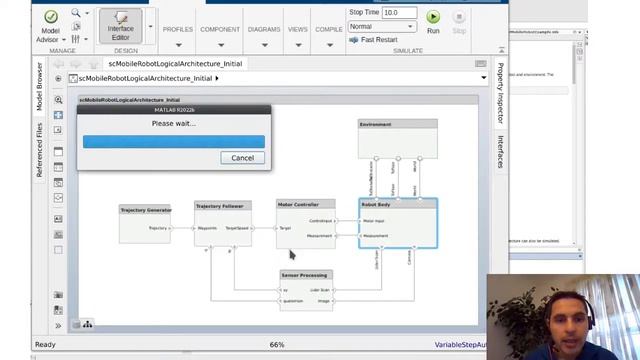Open the Interface Editor
This screenshot has height=360, width=640.
pos(120,26)
